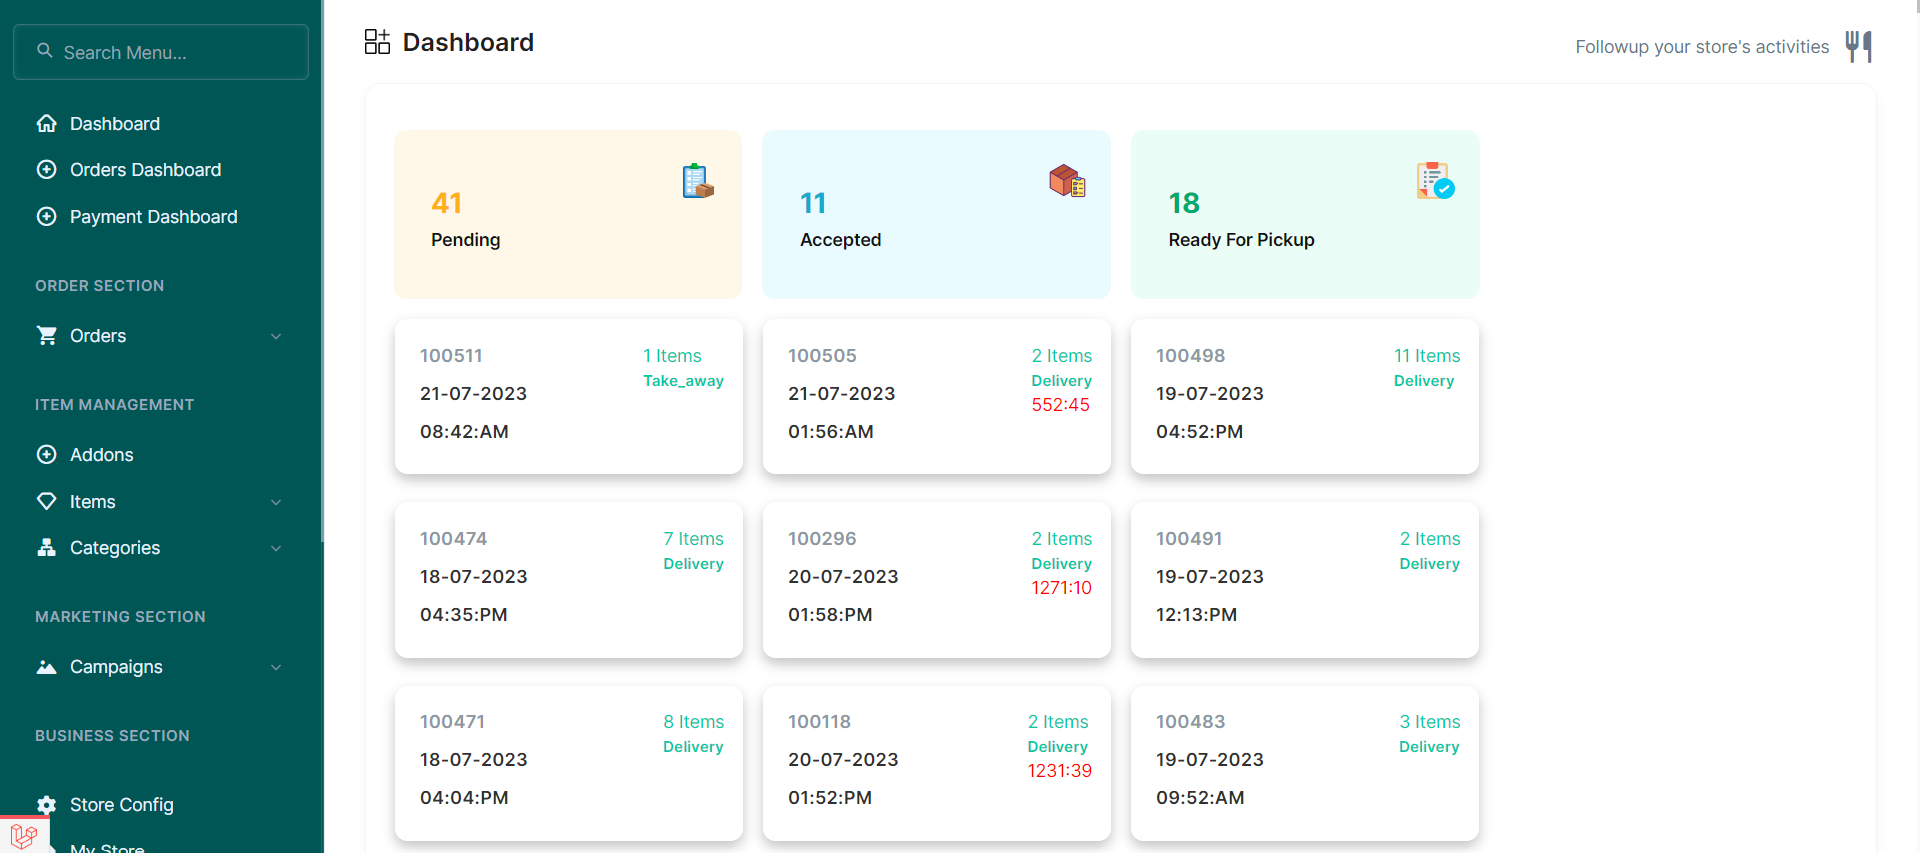Open order 100511 take-away card

coord(568,396)
